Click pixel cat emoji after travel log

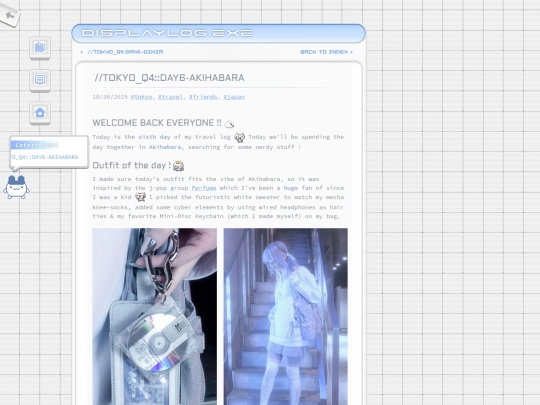click(240, 137)
